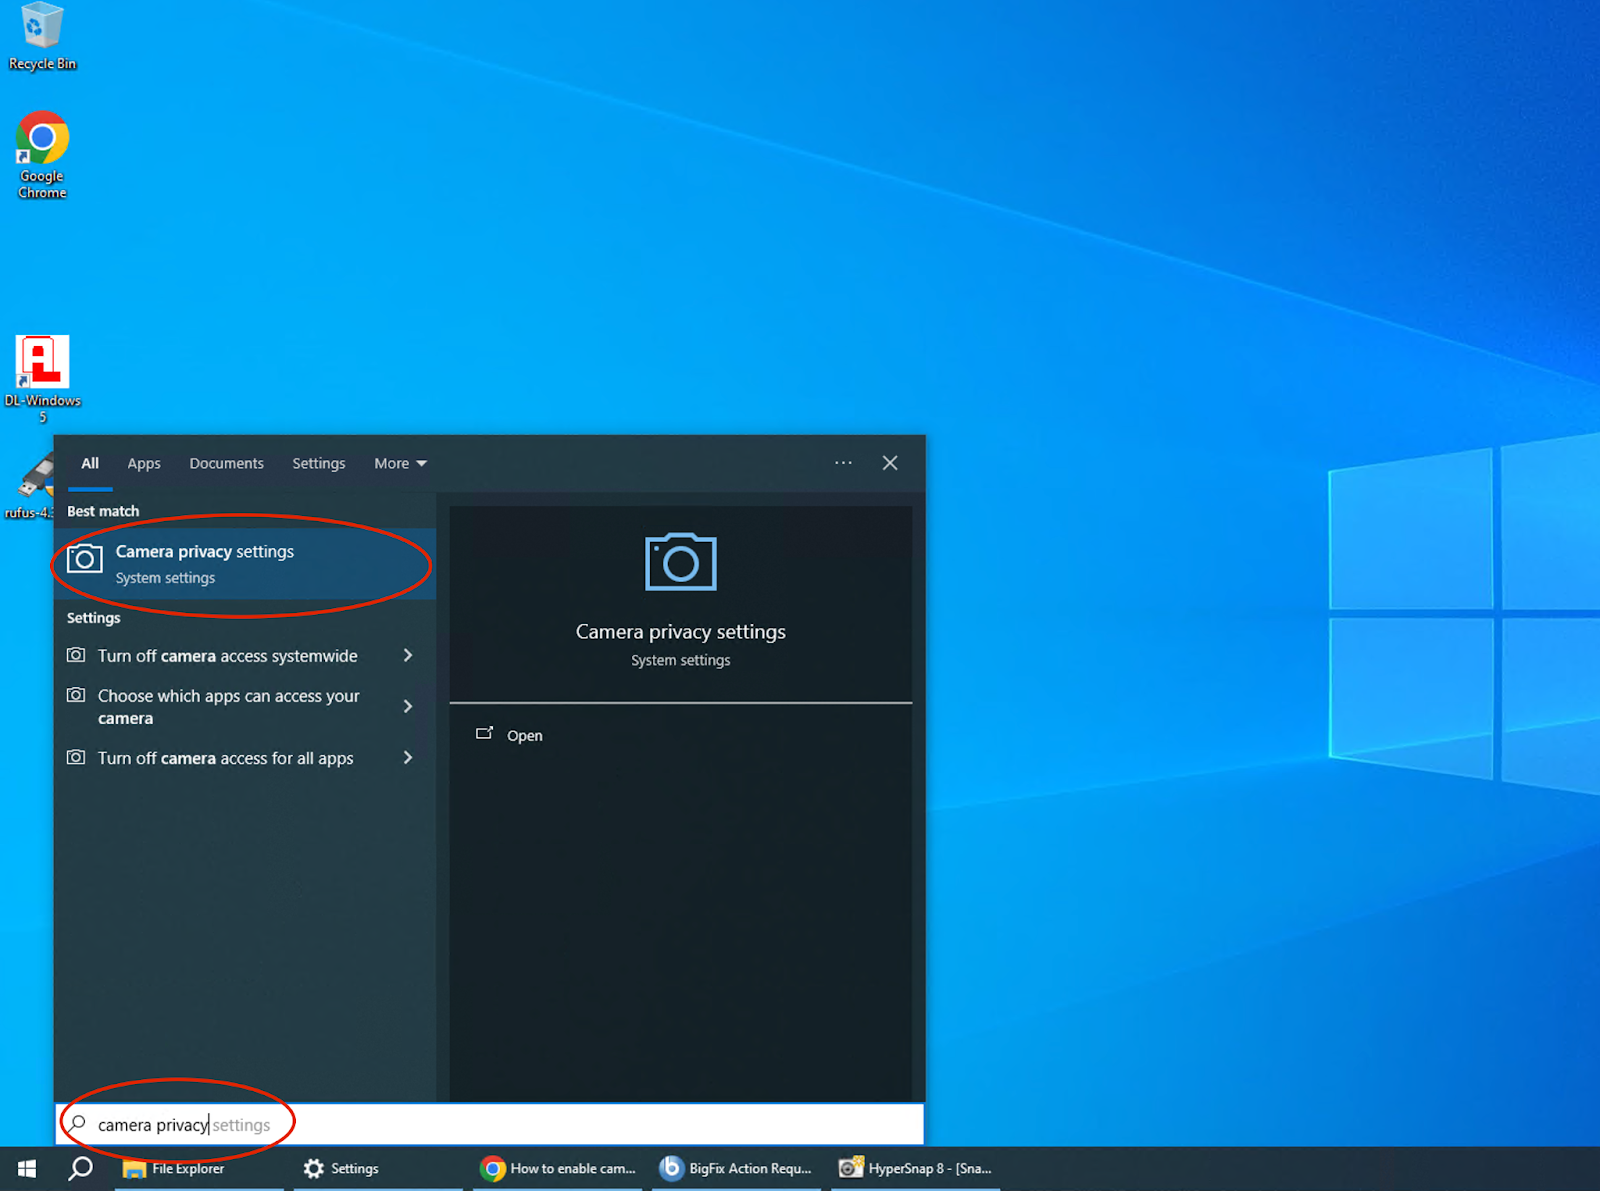This screenshot has height=1191, width=1600.
Task: Switch to Chrome 'How to enable cam...' window
Action: [557, 1168]
